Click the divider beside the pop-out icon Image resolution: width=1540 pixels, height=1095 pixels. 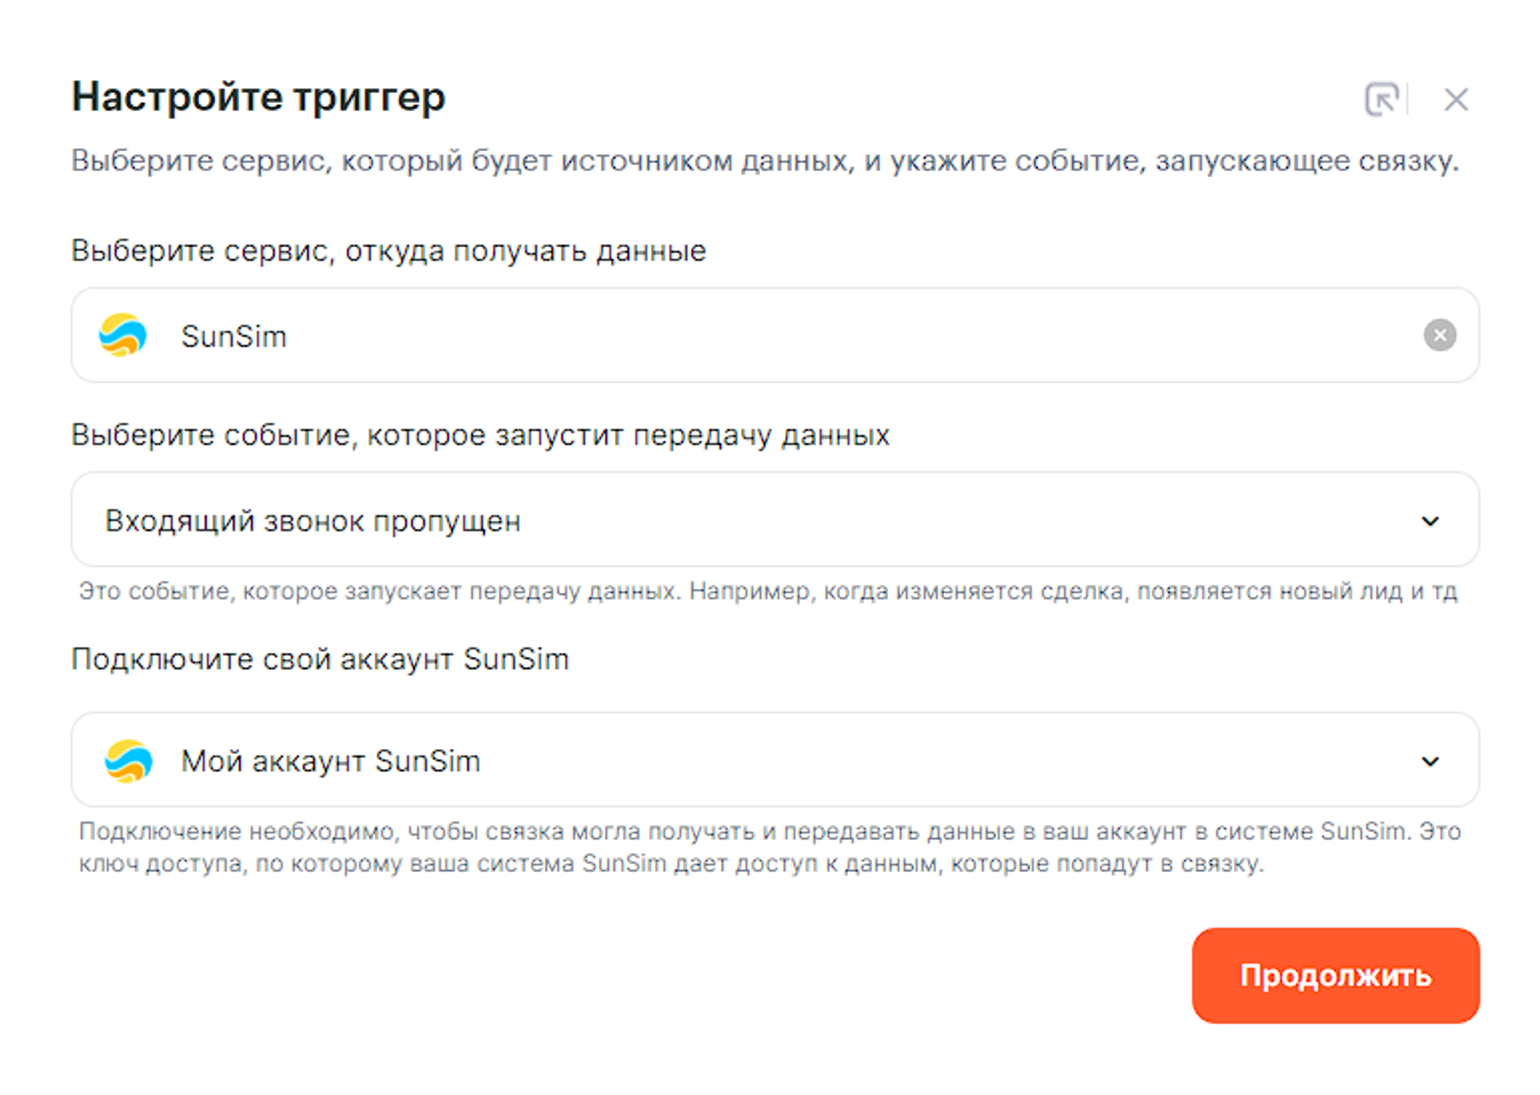click(1407, 99)
